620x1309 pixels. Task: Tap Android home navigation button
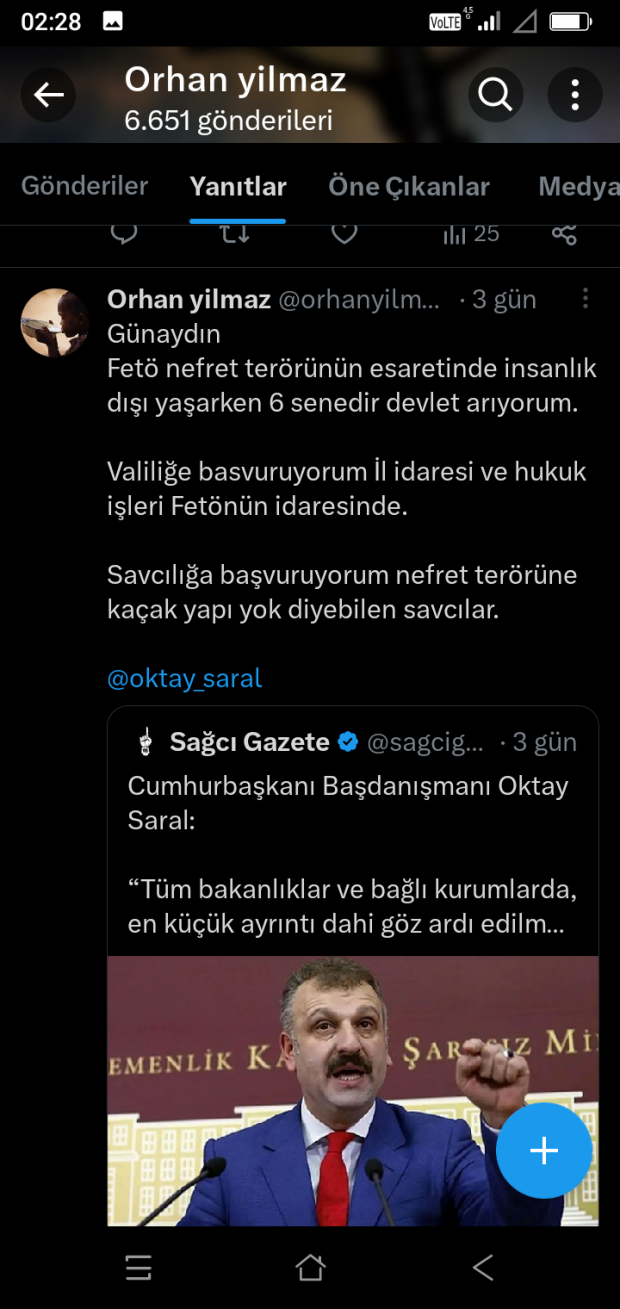[310, 1268]
